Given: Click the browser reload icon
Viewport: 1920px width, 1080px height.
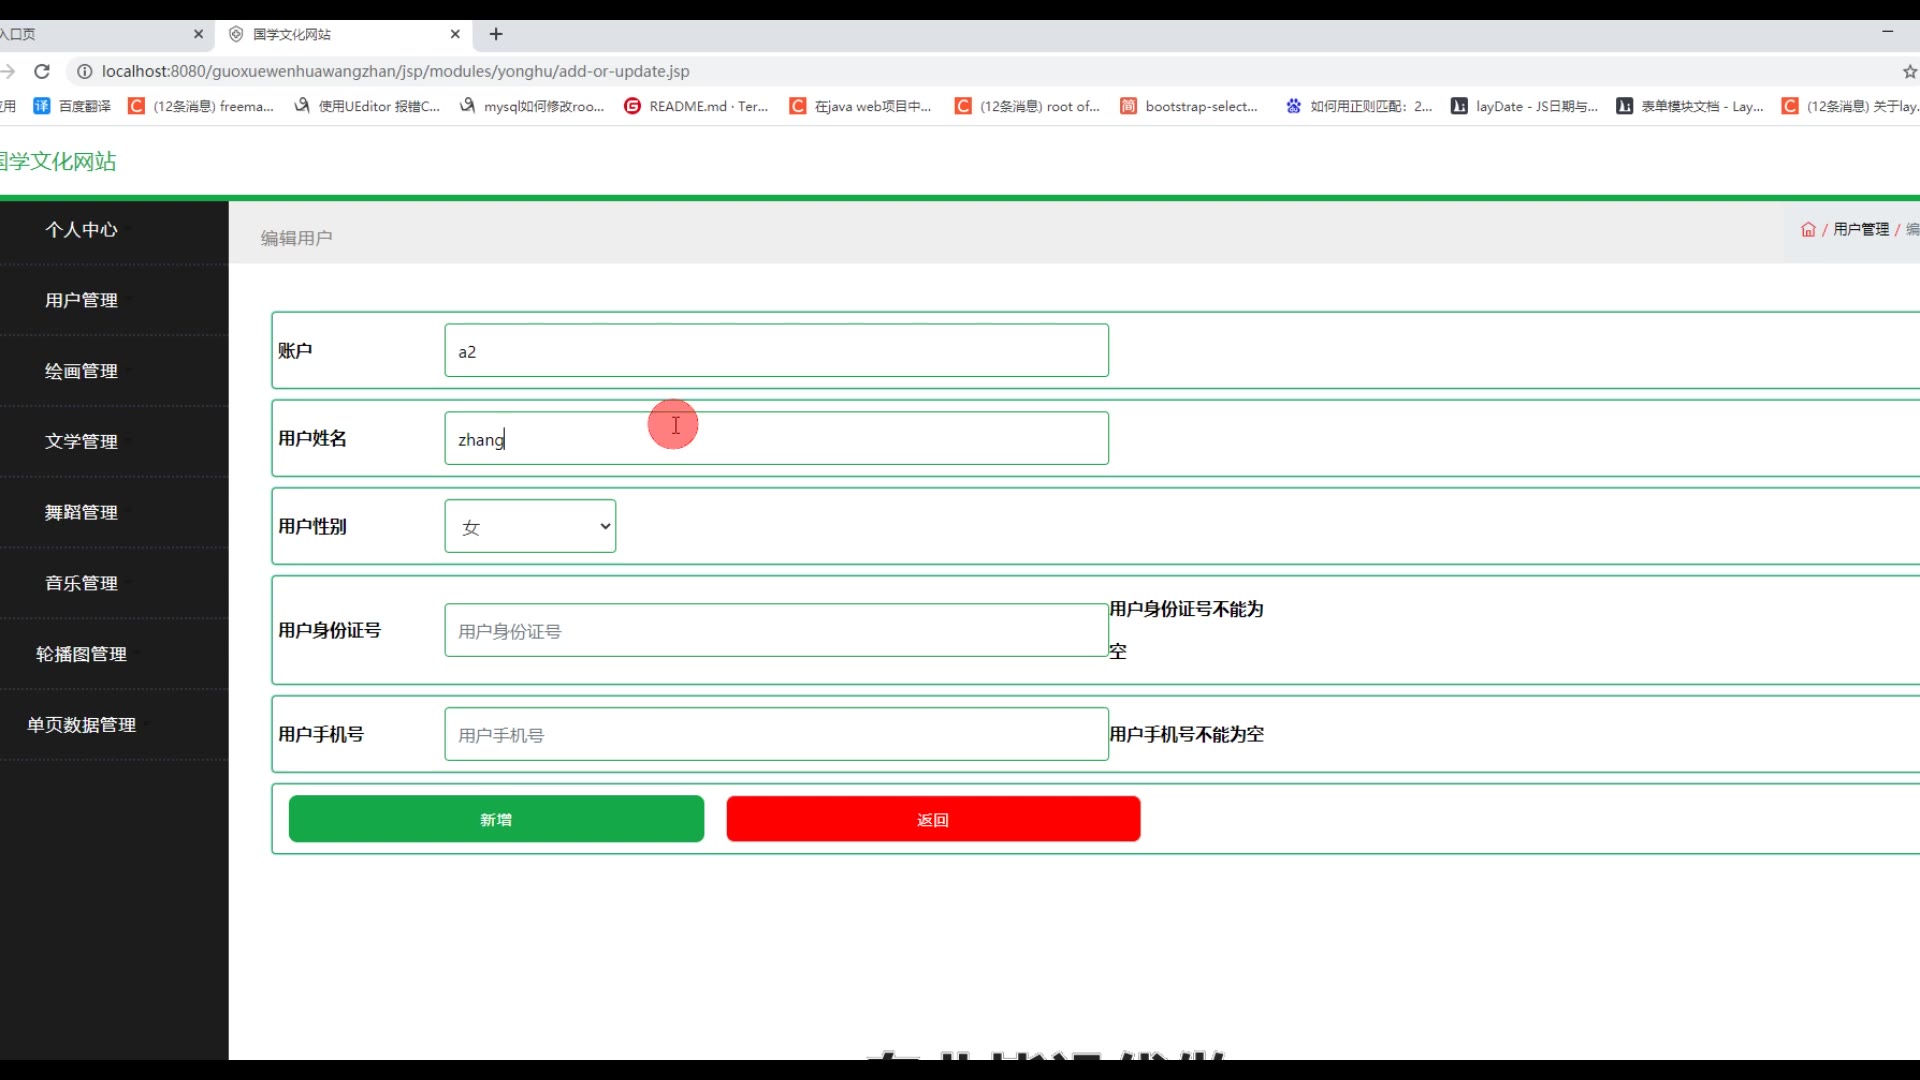Looking at the screenshot, I should (x=42, y=71).
